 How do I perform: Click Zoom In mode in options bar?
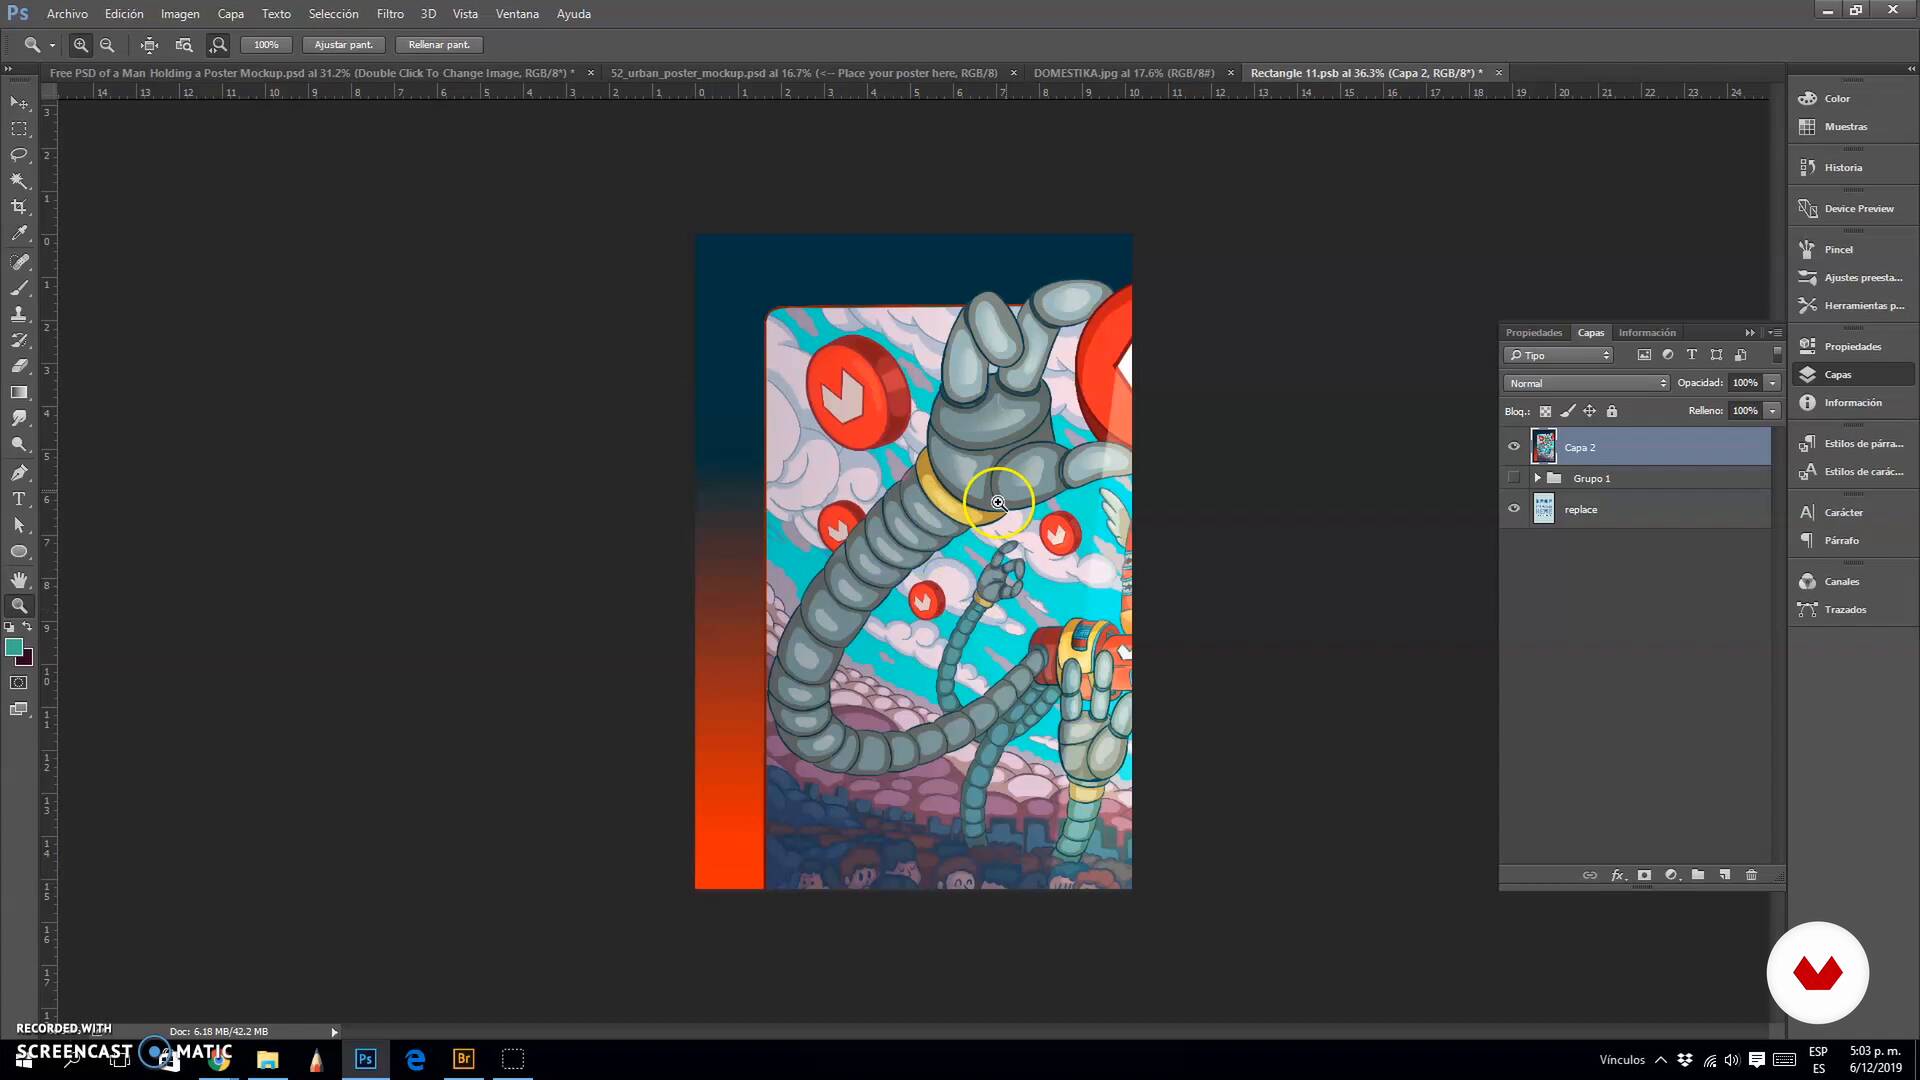[x=81, y=45]
